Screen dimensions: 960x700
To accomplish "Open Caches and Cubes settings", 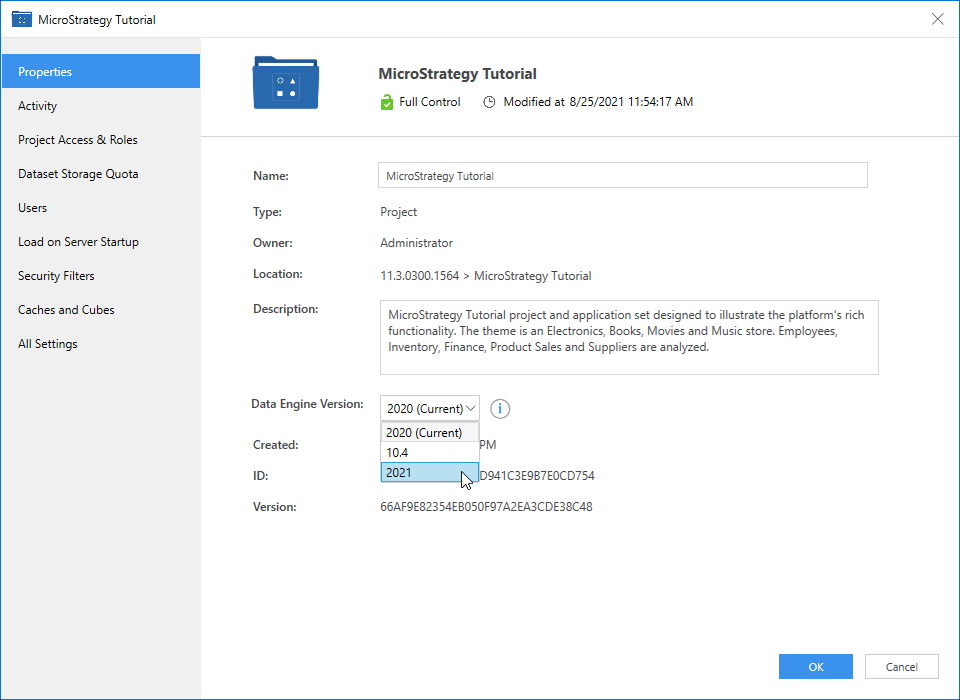I will (x=66, y=310).
